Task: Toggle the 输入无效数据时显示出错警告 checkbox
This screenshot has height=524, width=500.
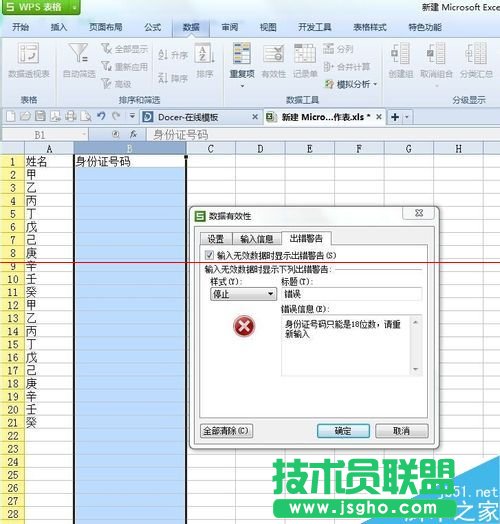Action: [209, 255]
